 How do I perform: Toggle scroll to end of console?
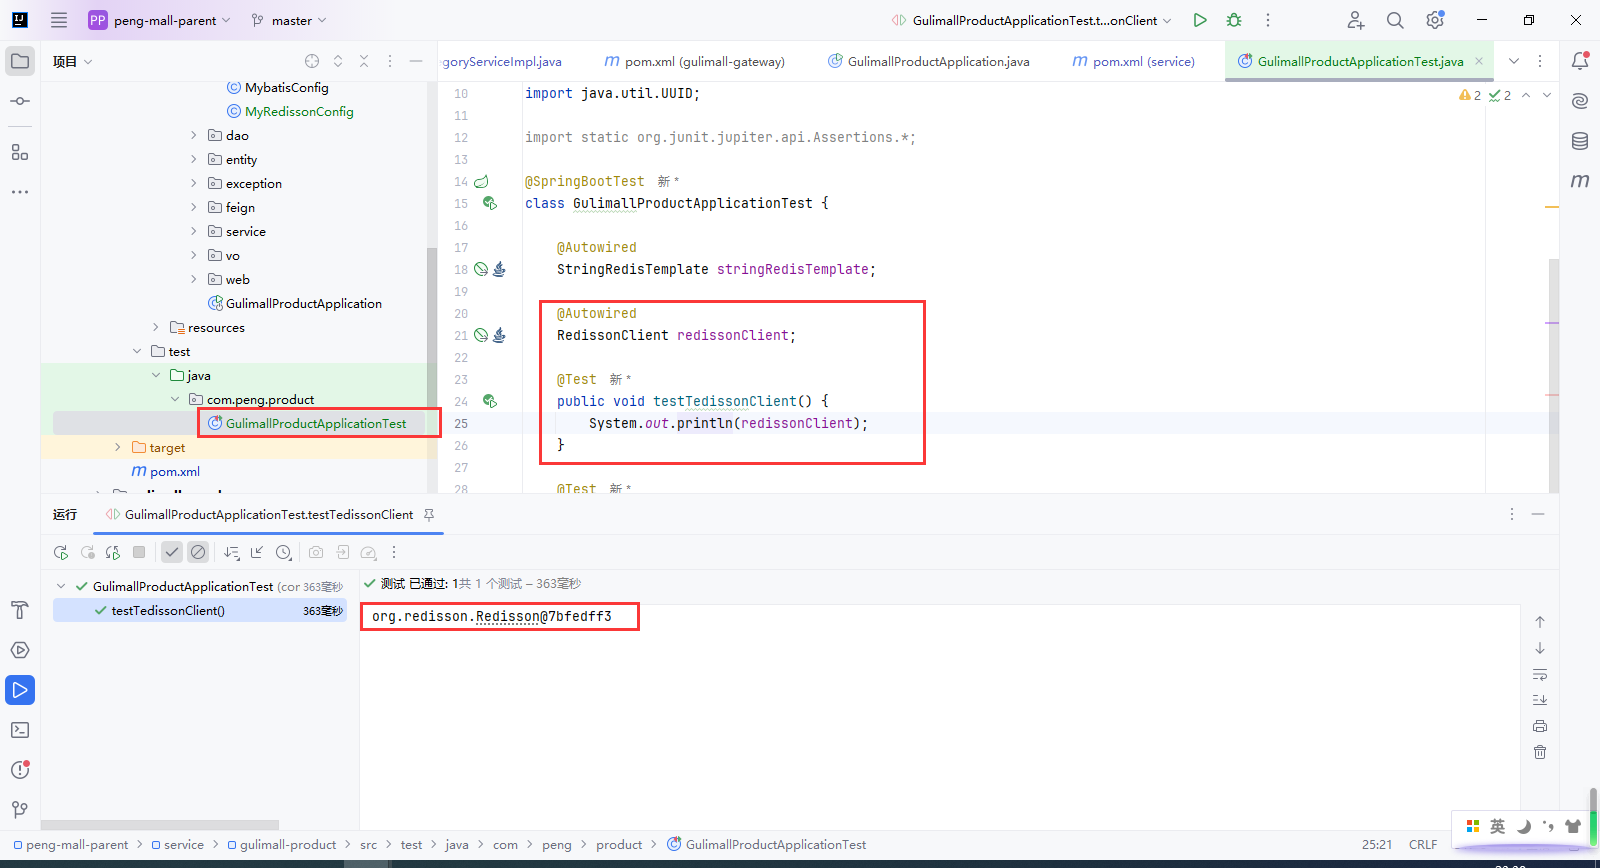pos(1540,700)
